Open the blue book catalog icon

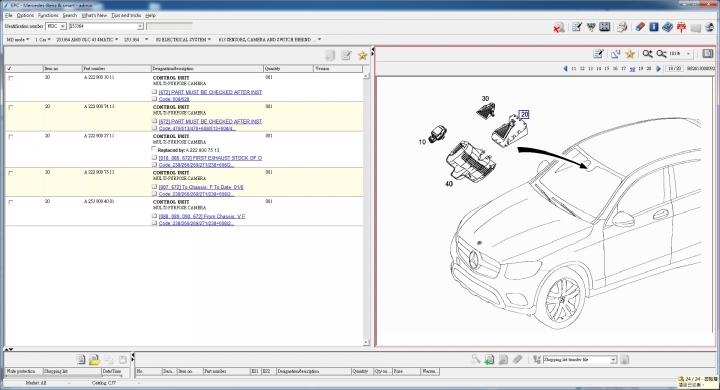[x=668, y=27]
